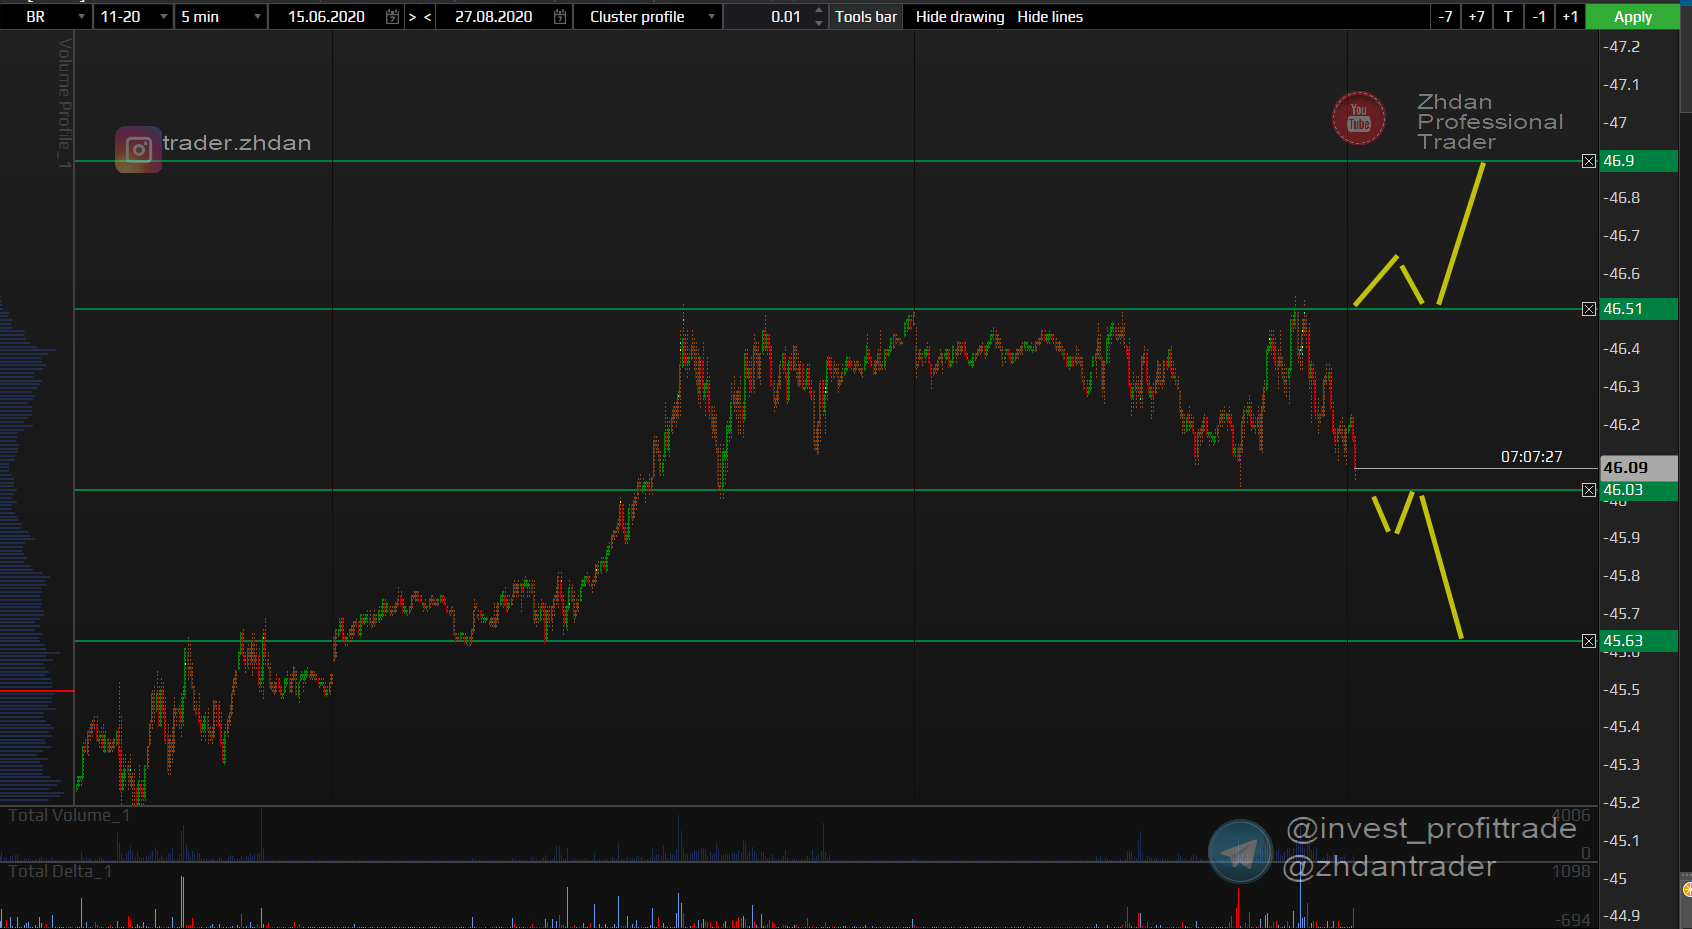Click the -1 day button

tap(1539, 17)
